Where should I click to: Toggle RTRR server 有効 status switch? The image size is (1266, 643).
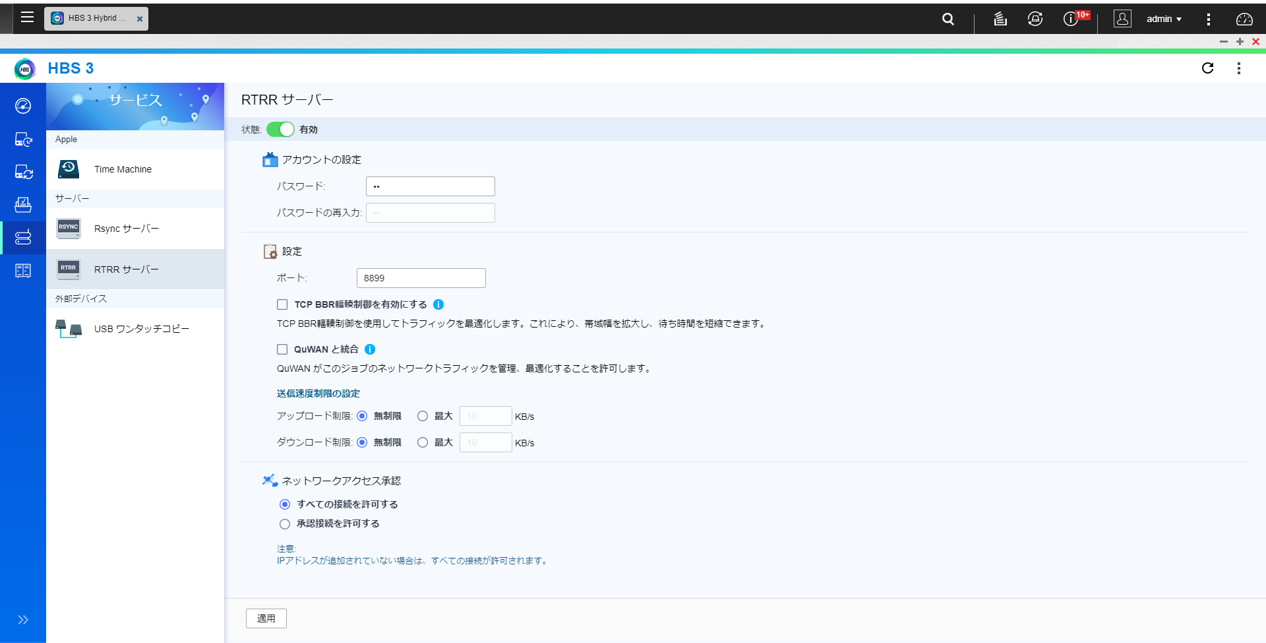click(x=280, y=129)
